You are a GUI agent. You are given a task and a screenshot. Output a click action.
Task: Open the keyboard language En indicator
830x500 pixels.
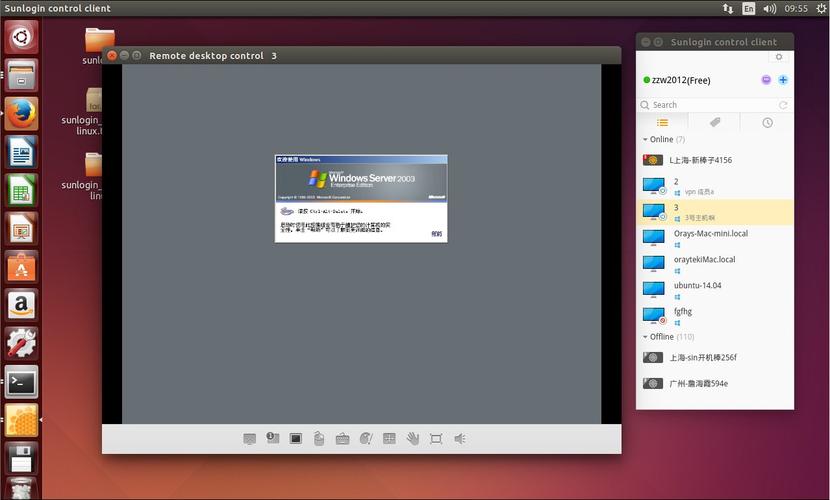tap(749, 8)
